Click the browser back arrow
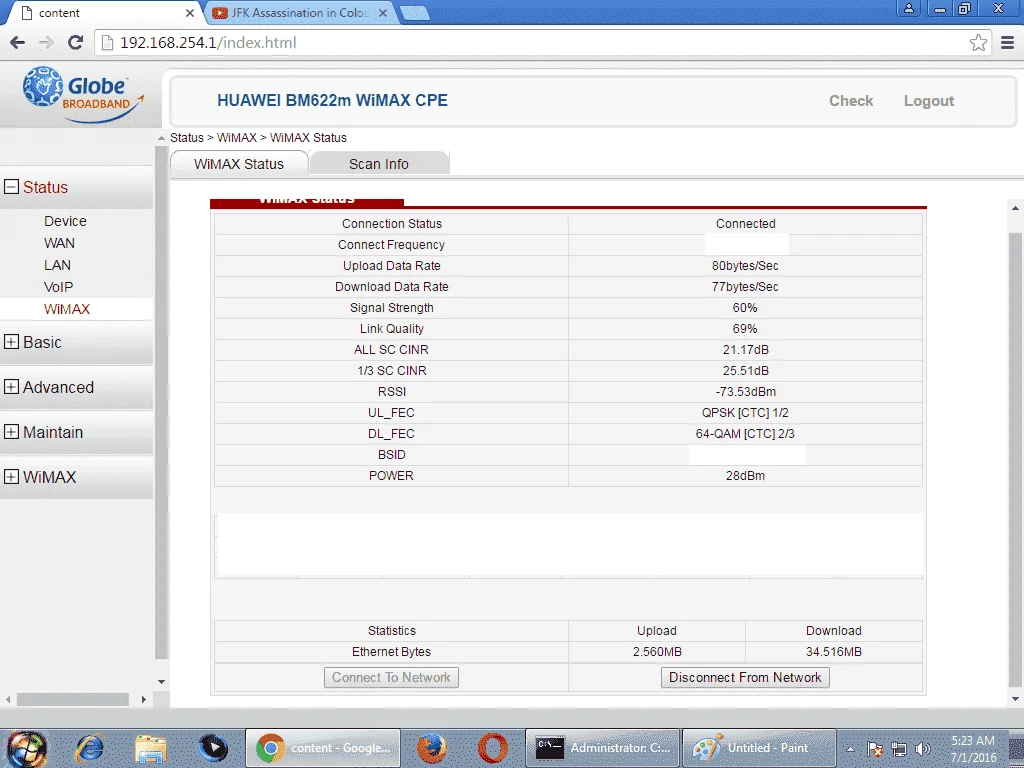 tap(18, 42)
